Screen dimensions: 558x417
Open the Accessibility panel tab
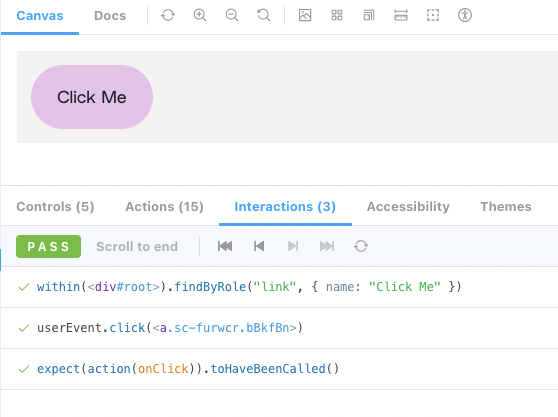click(408, 206)
